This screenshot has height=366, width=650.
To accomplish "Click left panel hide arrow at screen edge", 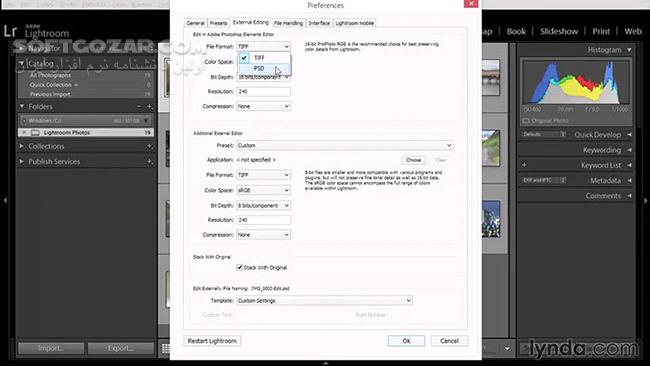I will 5,200.
